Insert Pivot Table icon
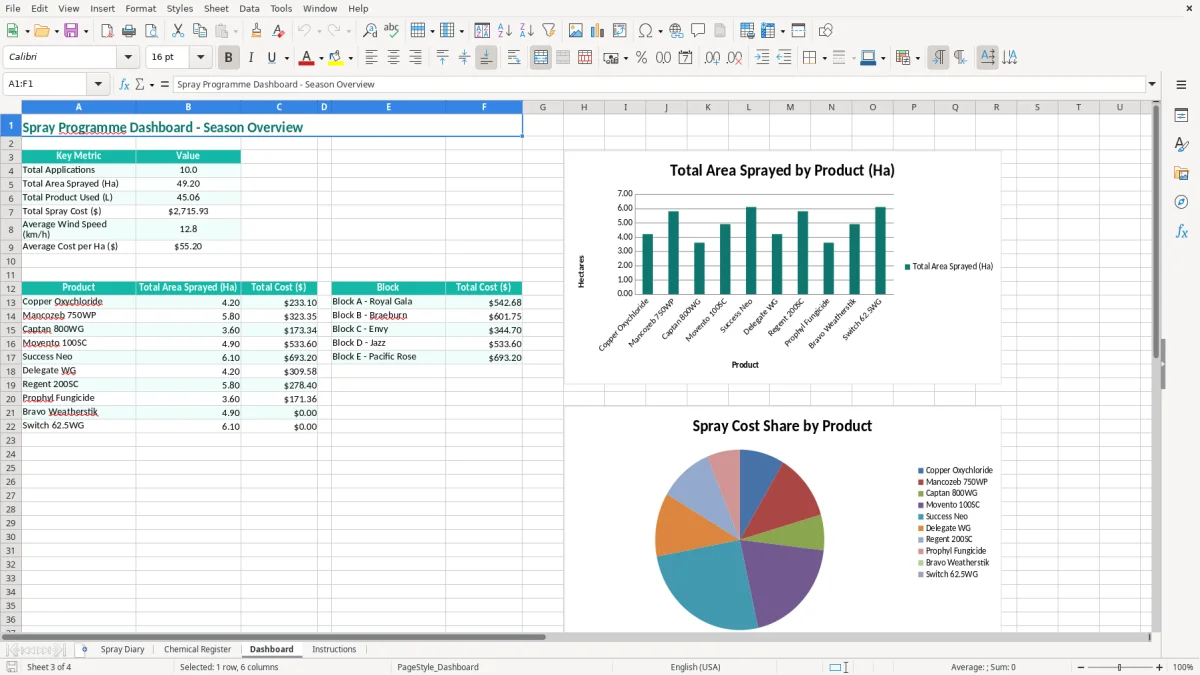This screenshot has height=675, width=1200. tap(620, 31)
